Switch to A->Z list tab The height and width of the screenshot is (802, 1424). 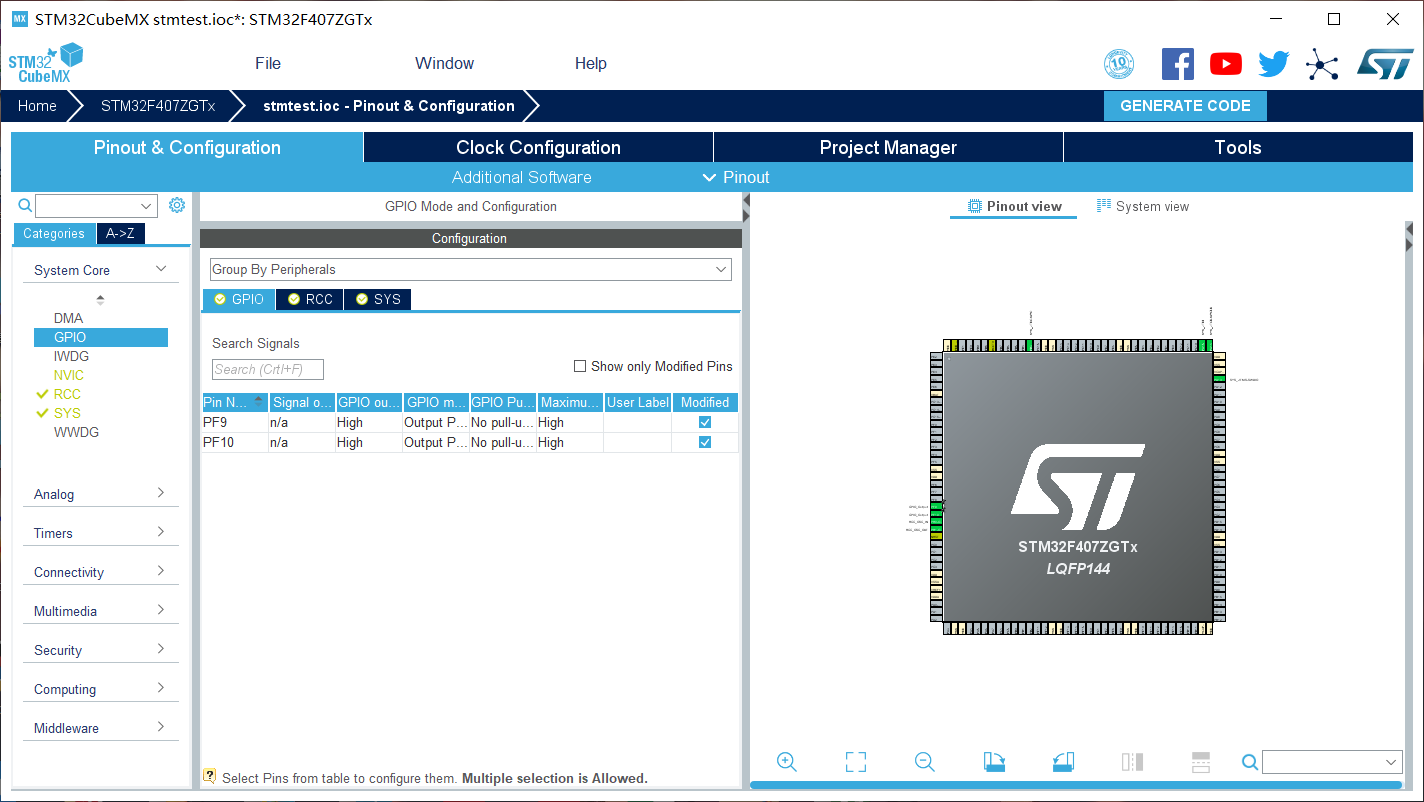point(121,233)
